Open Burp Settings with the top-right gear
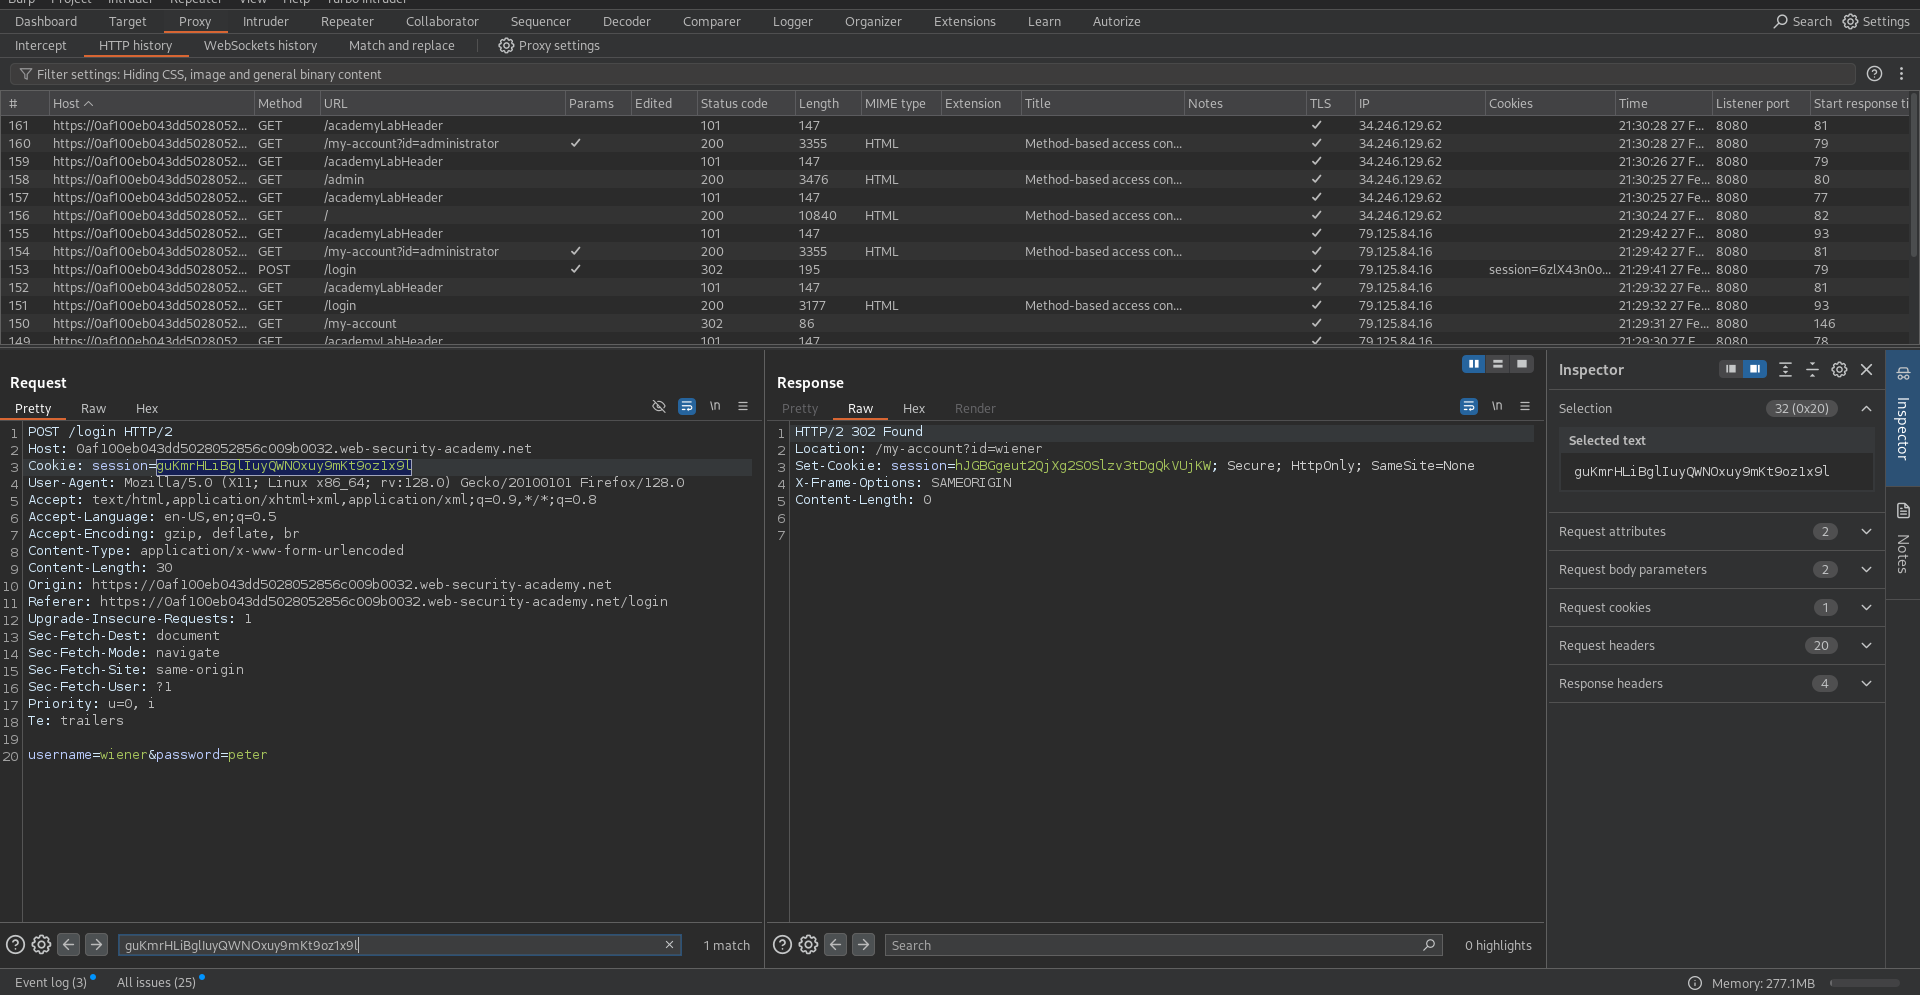Screen dimensions: 1920x995 (x=1849, y=21)
